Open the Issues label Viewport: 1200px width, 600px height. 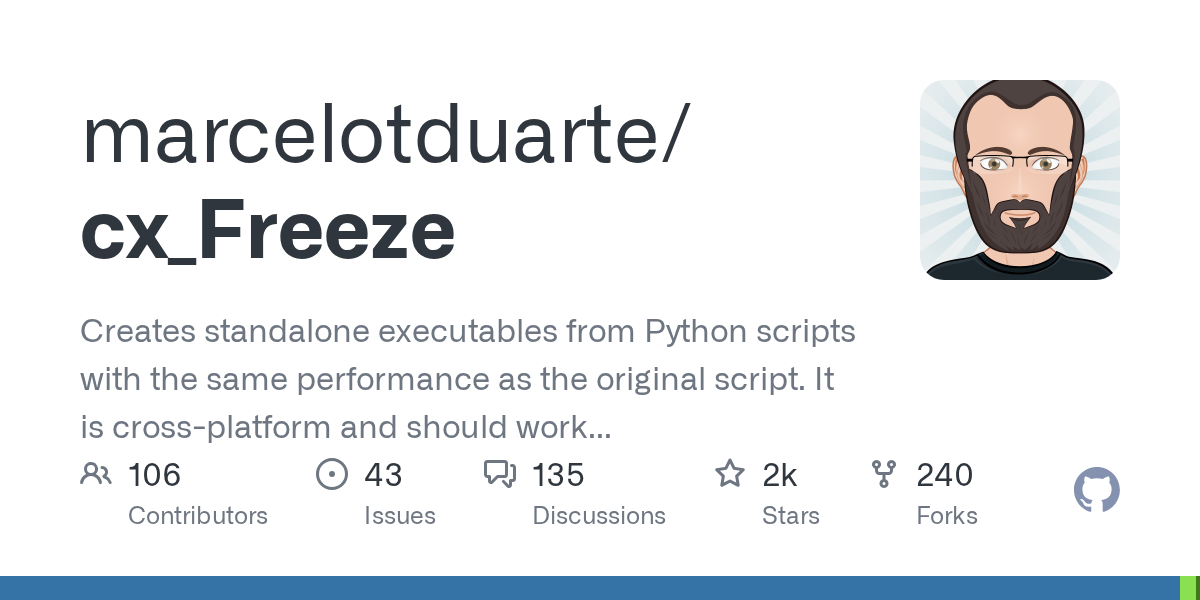[x=400, y=516]
